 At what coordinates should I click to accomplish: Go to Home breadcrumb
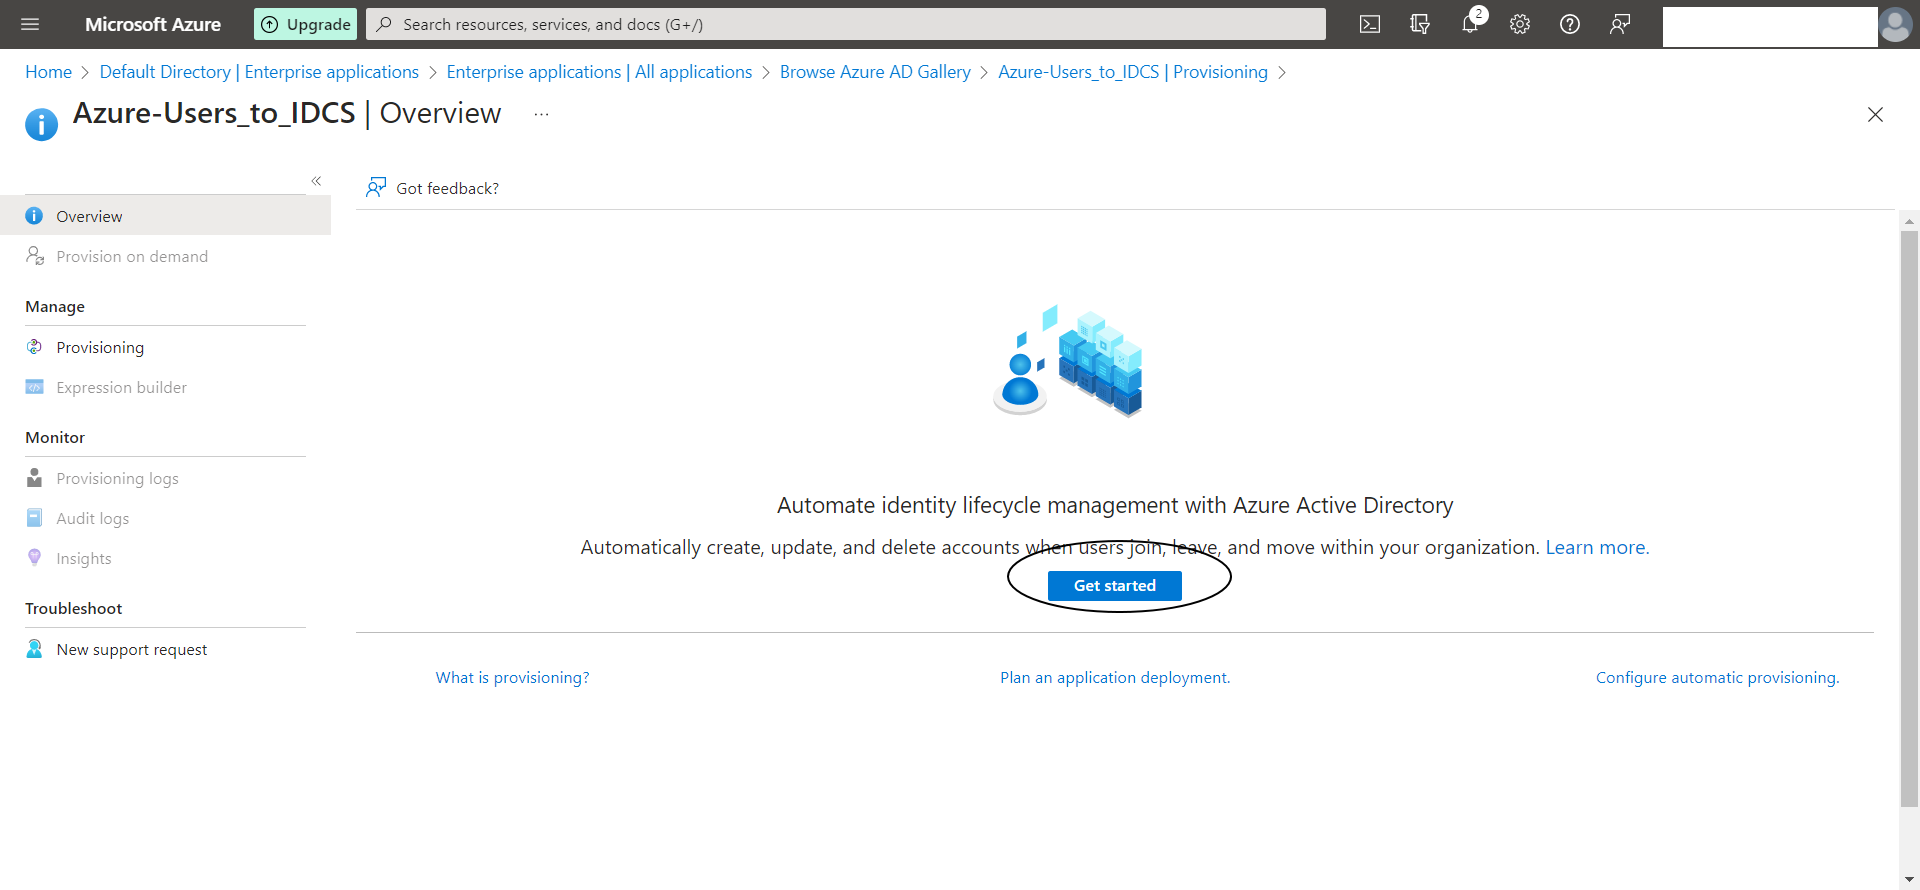(48, 72)
